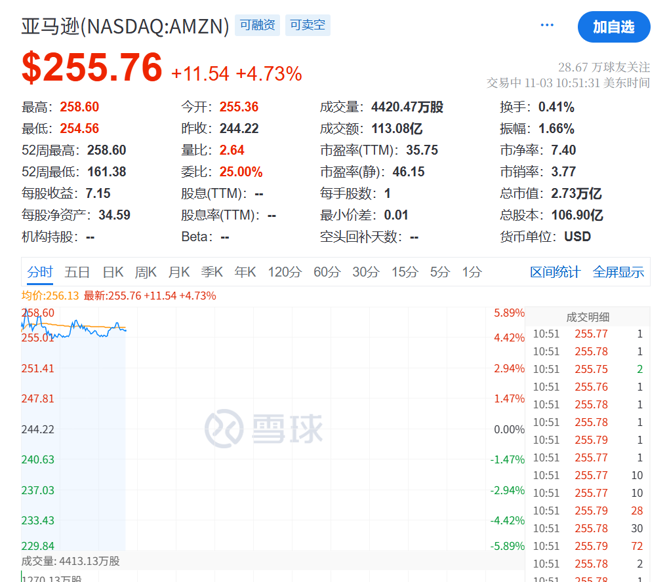Switch to the 120分 interval
The image size is (667, 582).
(284, 272)
